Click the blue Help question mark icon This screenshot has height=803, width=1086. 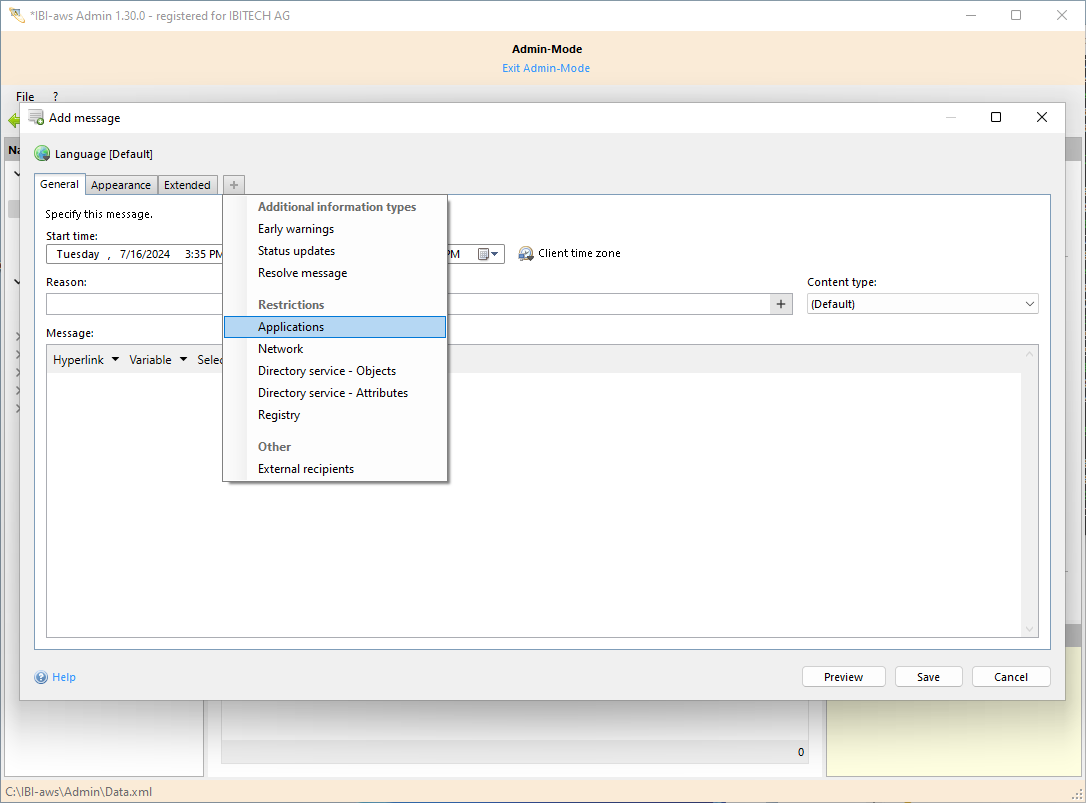click(x=41, y=677)
